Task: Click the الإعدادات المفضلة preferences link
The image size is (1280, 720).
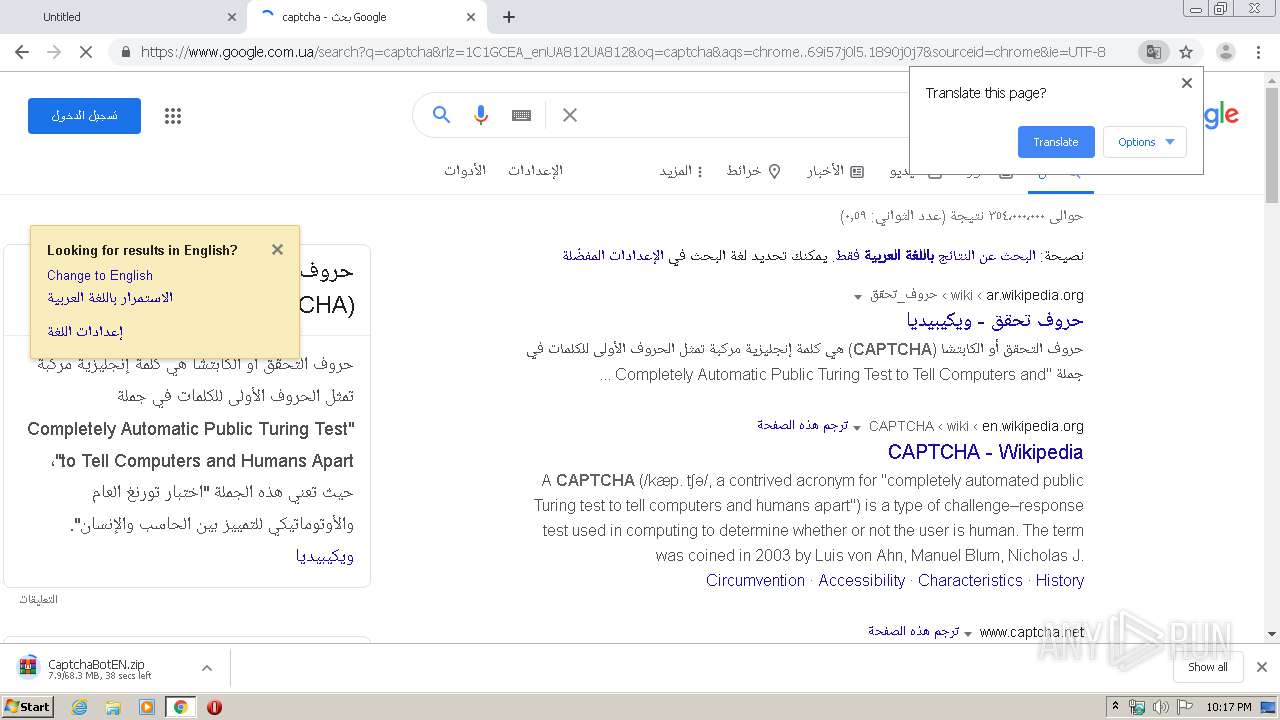Action: click(613, 256)
